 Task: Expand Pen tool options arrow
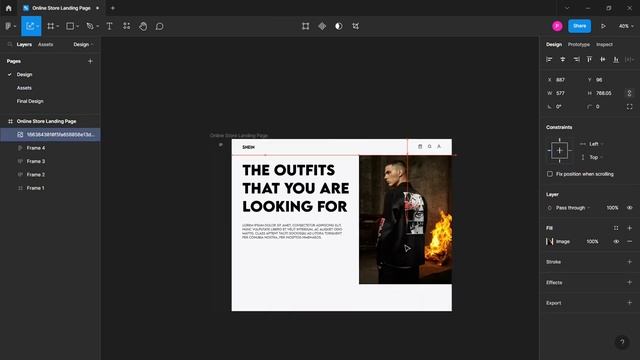(x=98, y=27)
